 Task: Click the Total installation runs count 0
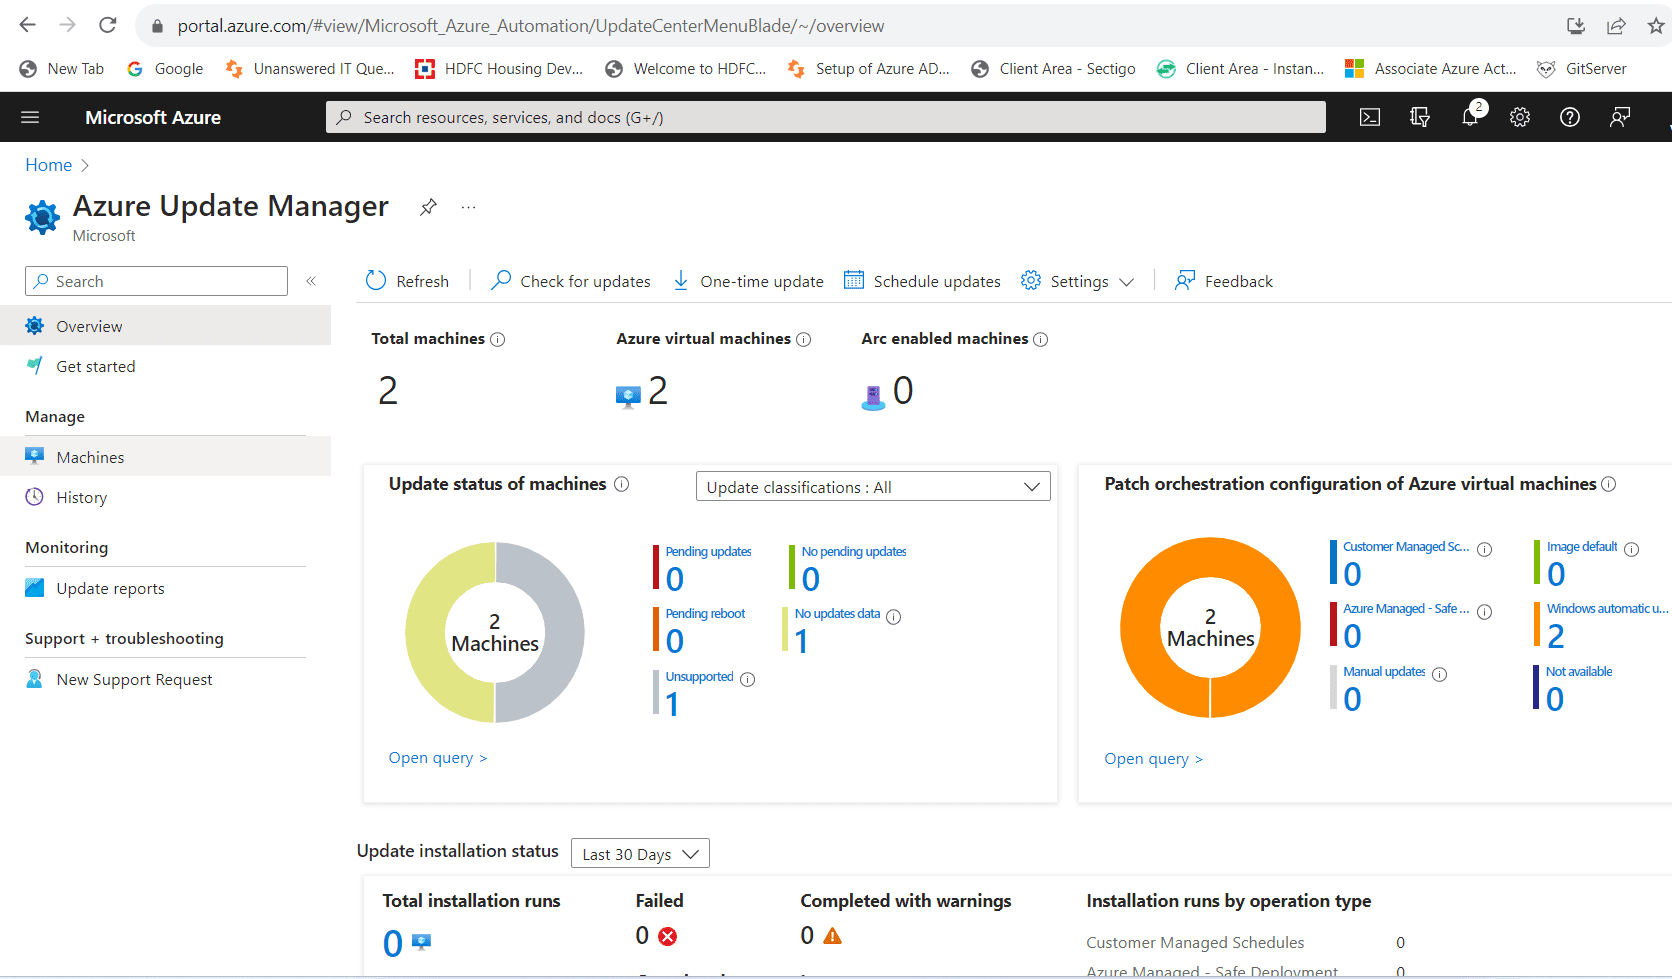[x=393, y=943]
